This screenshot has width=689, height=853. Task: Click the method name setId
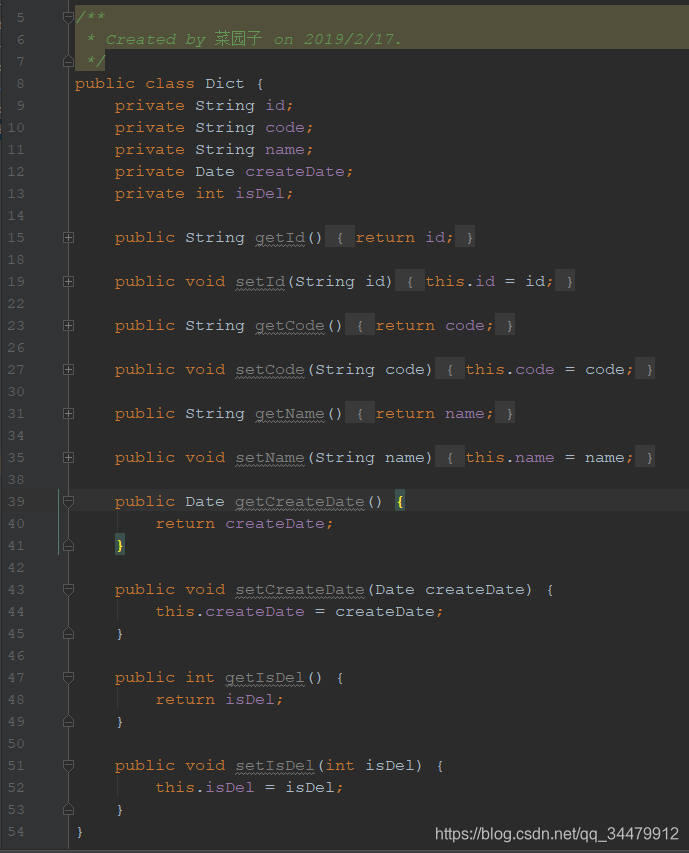(x=260, y=282)
